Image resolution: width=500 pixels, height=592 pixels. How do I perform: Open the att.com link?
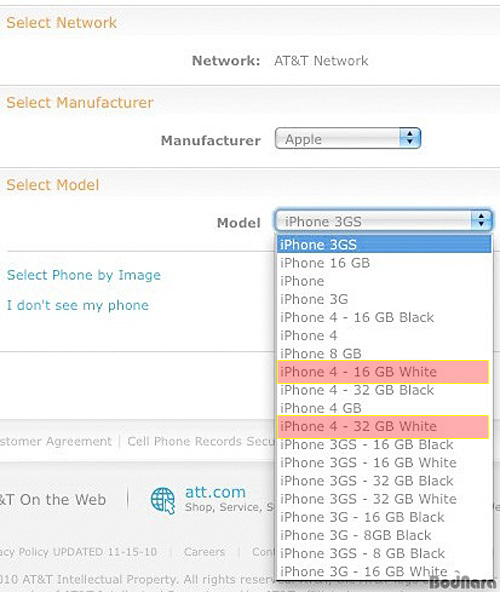215,492
